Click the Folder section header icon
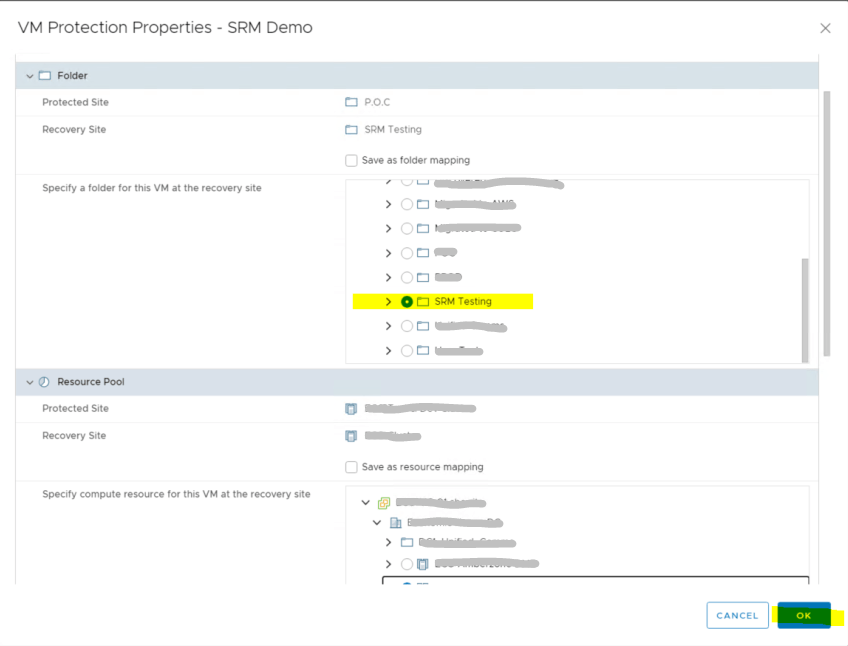This screenshot has width=848, height=646. (44, 76)
